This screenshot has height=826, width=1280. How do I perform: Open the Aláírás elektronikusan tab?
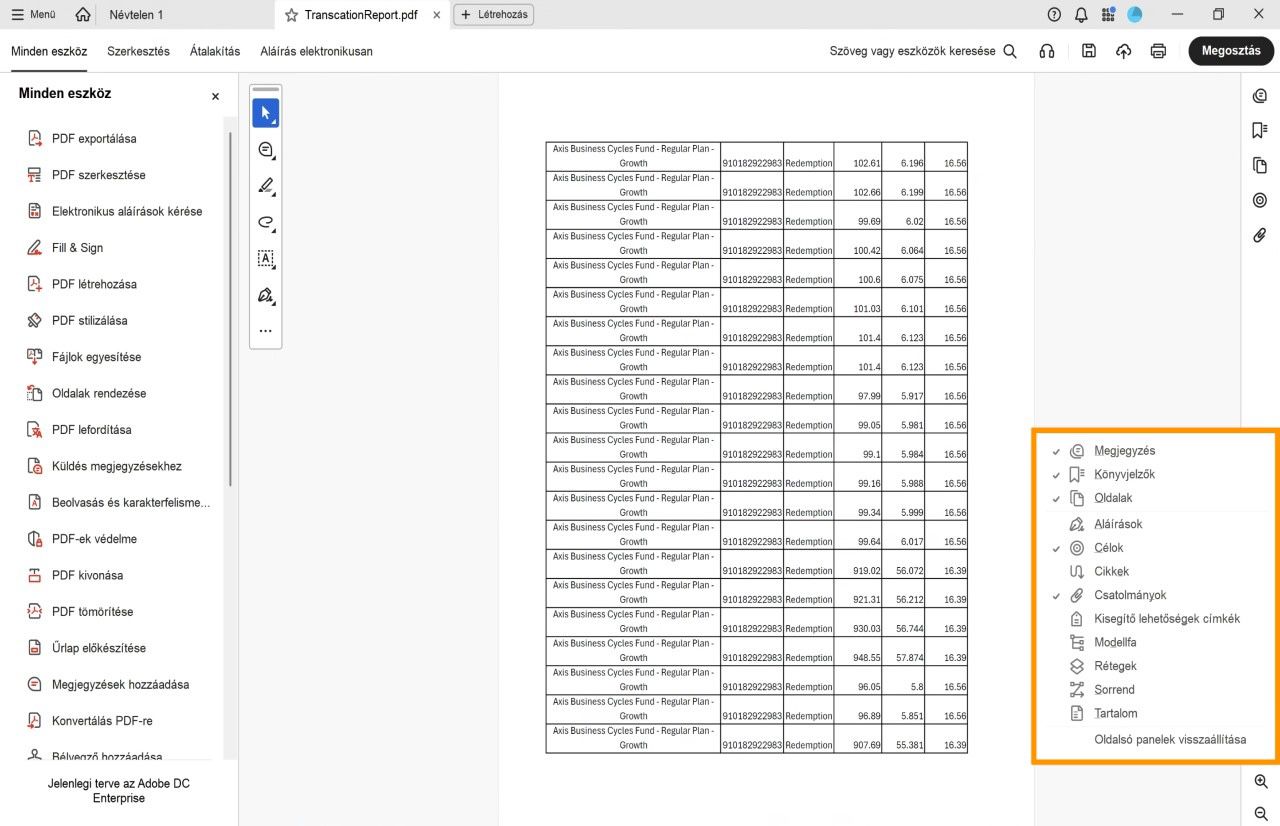pyautogui.click(x=316, y=51)
